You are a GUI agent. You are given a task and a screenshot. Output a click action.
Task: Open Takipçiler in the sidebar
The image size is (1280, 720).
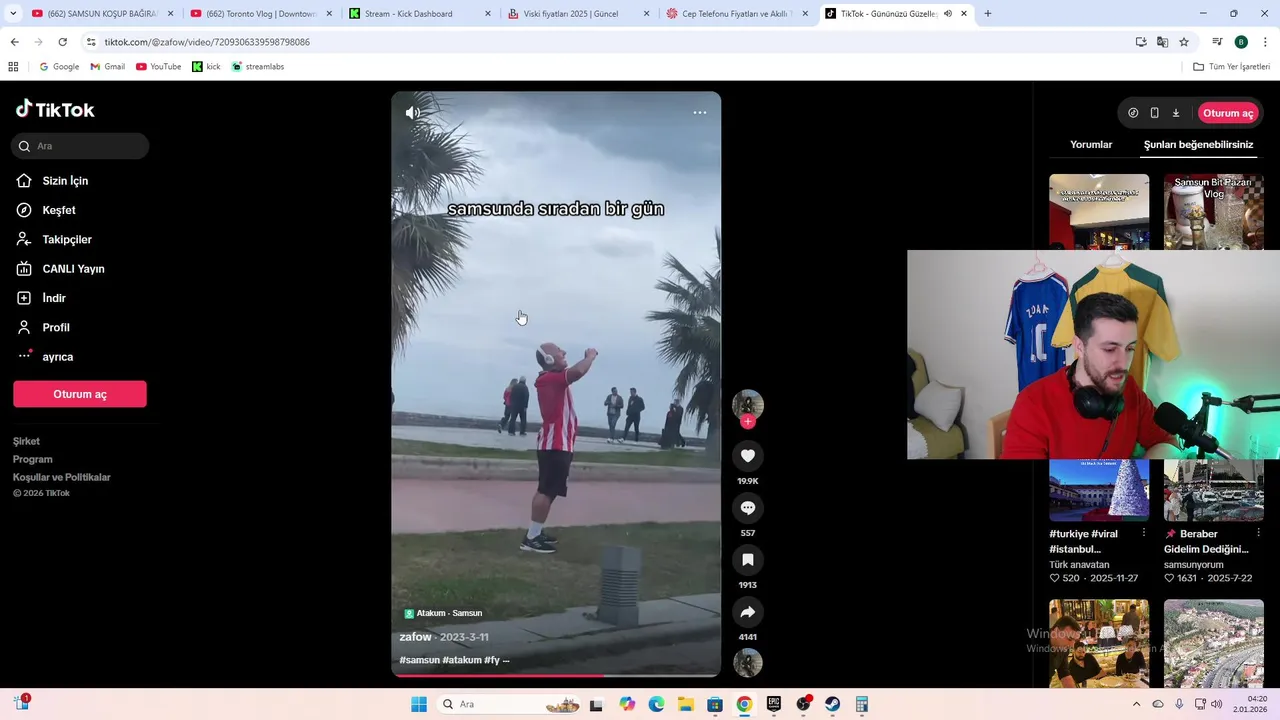point(67,239)
